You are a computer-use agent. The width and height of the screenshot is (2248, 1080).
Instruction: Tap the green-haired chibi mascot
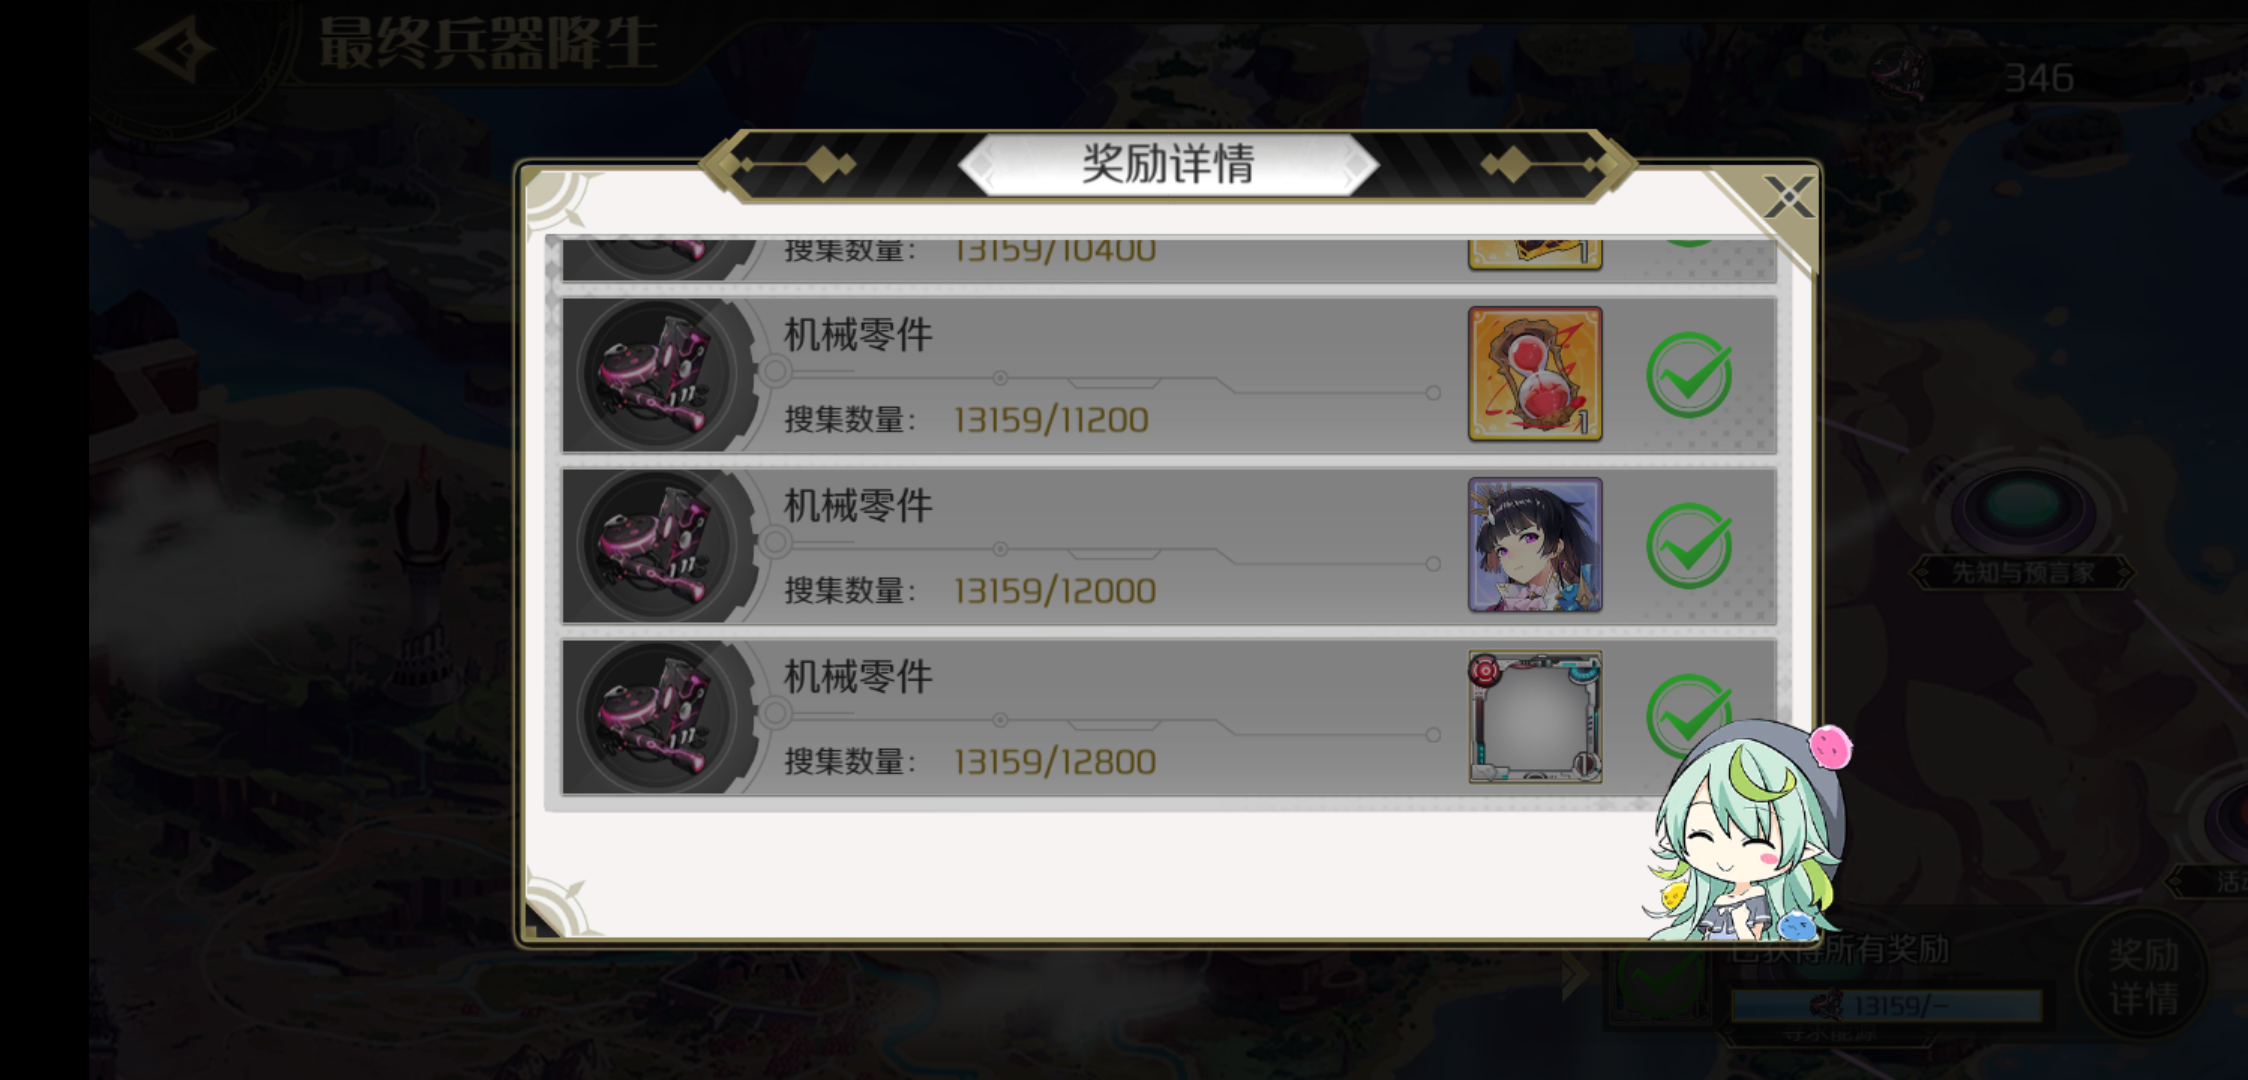click(x=1747, y=833)
